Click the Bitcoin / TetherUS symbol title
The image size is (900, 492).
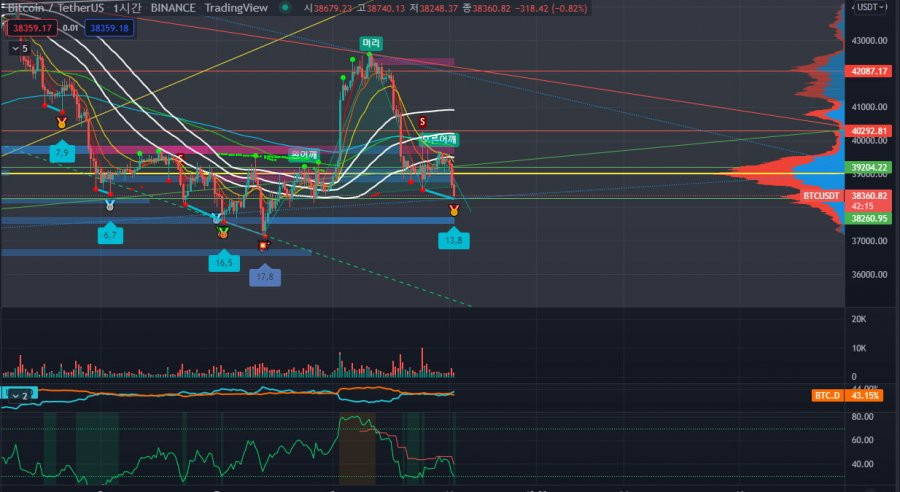click(x=56, y=8)
